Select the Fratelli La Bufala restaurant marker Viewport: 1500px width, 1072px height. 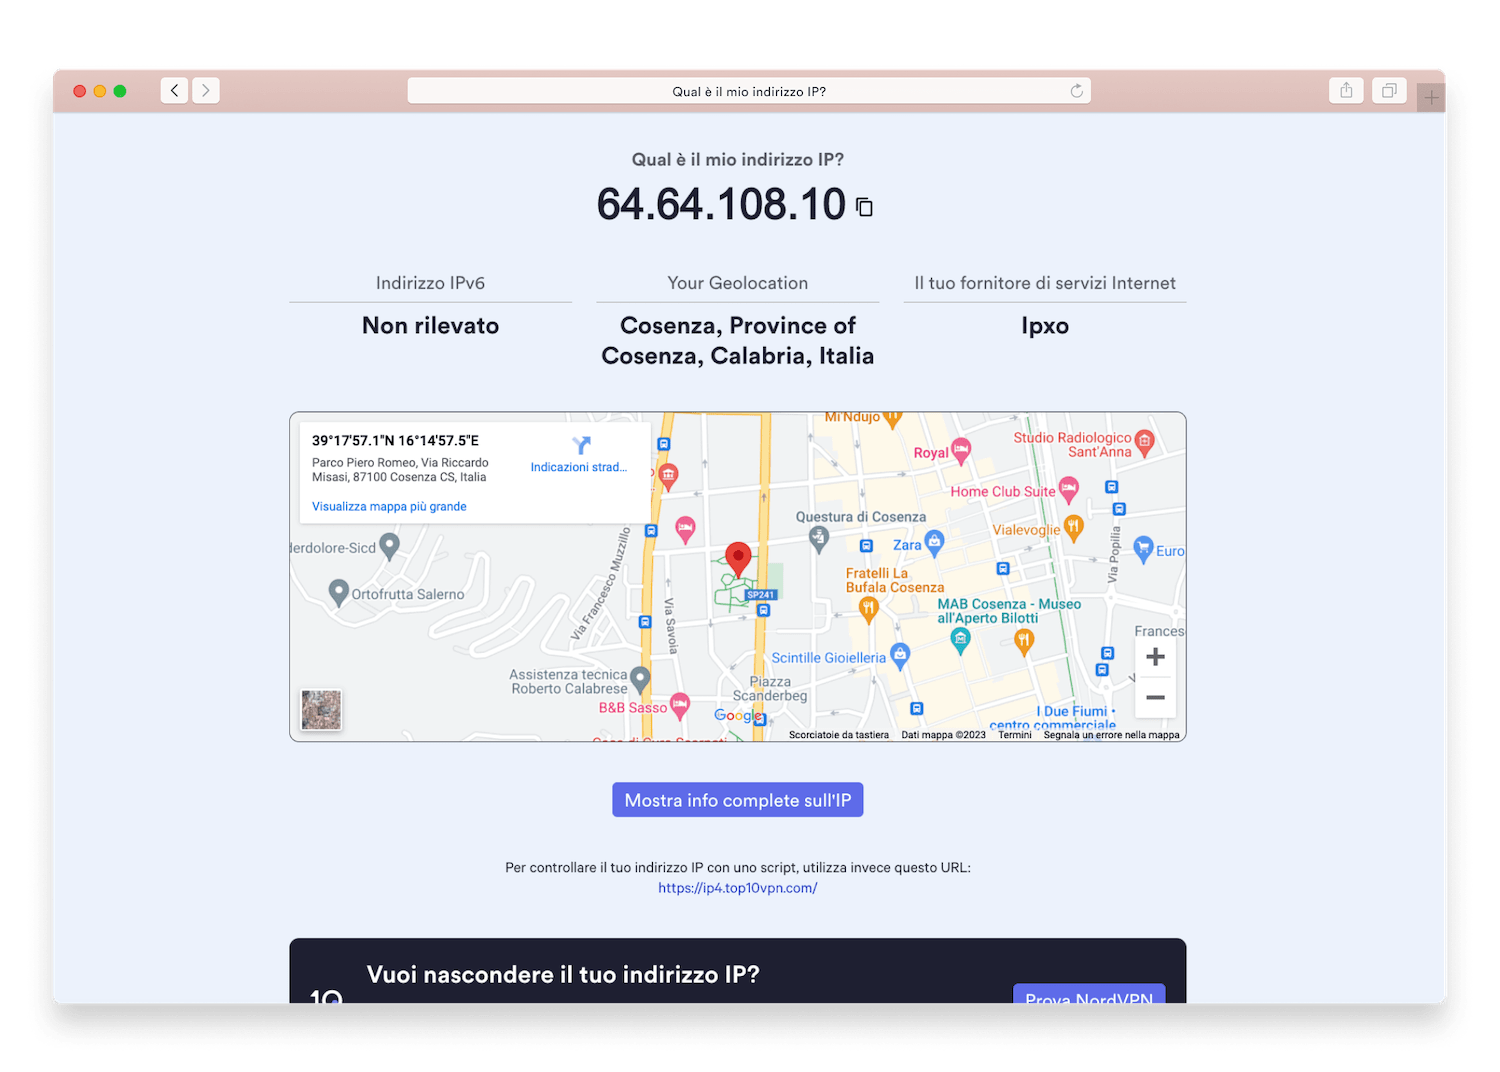868,610
